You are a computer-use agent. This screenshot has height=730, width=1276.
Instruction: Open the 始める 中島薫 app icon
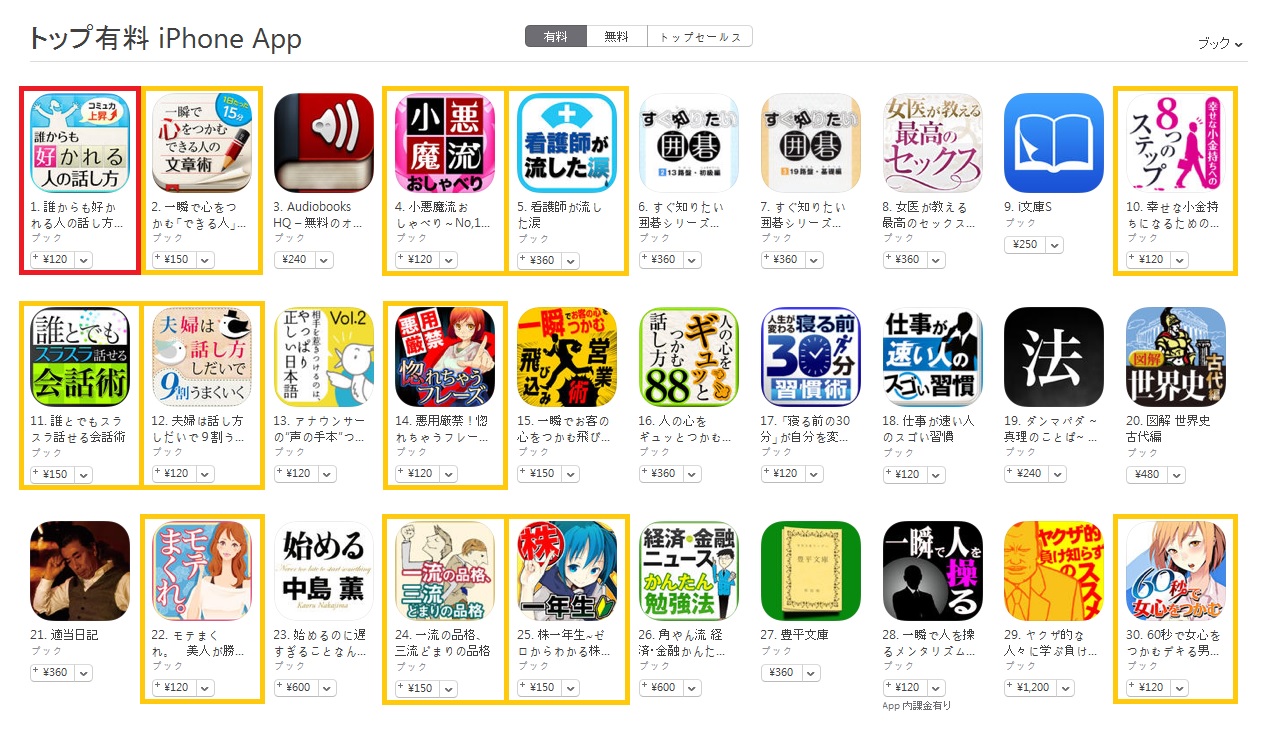[x=323, y=571]
